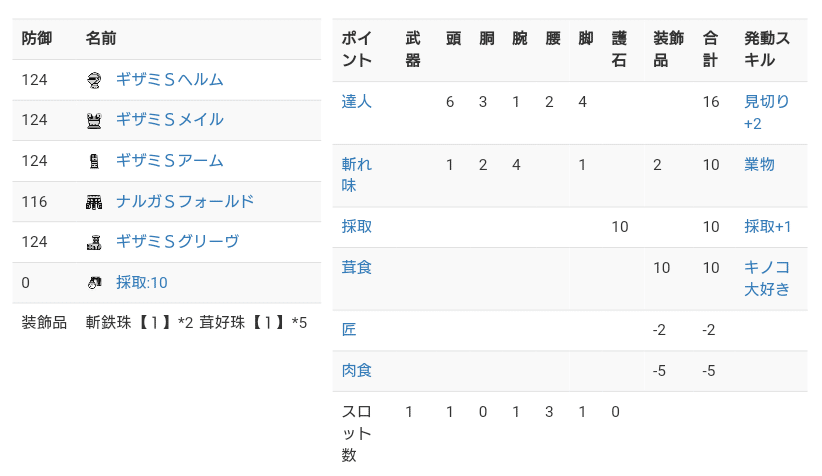822x476 pixels.
Task: Open the ギザミＳメイル armor link
Action: 169,120
